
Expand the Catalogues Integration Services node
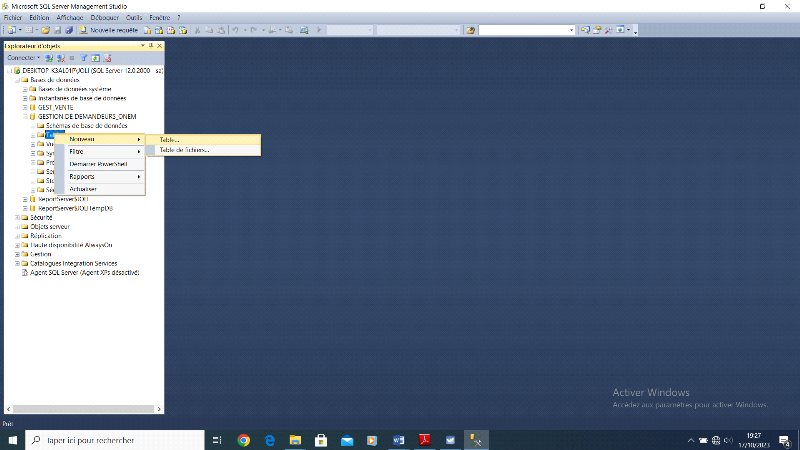(17, 263)
